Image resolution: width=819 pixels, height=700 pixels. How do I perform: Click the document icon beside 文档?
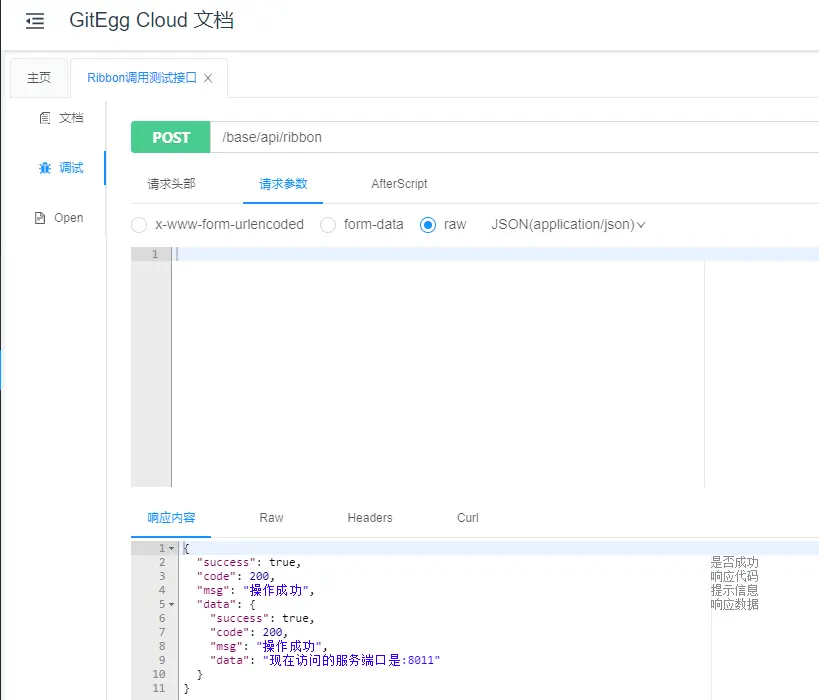click(45, 118)
